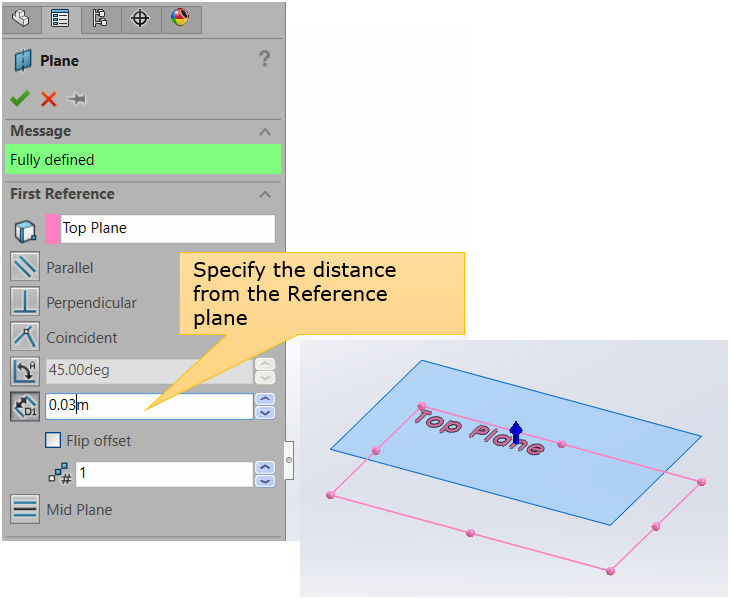Click the Mid Plane label
This screenshot has height=599, width=731.
point(80,510)
